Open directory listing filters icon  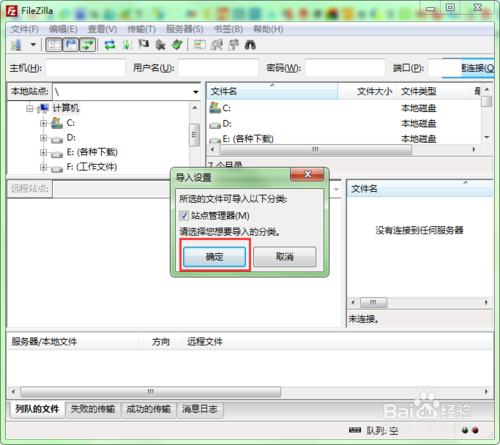tap(200, 45)
